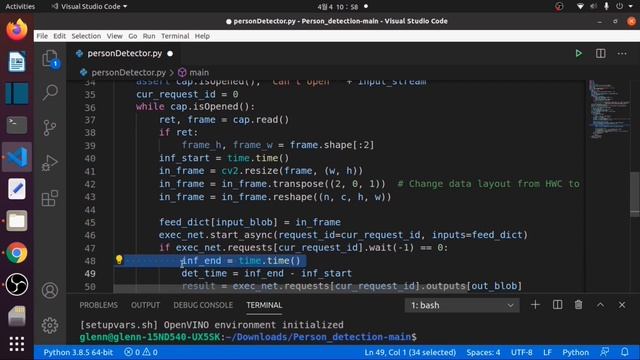This screenshot has width=640, height=360.
Task: Switch to the OUTPUT panel tab
Action: [145, 305]
